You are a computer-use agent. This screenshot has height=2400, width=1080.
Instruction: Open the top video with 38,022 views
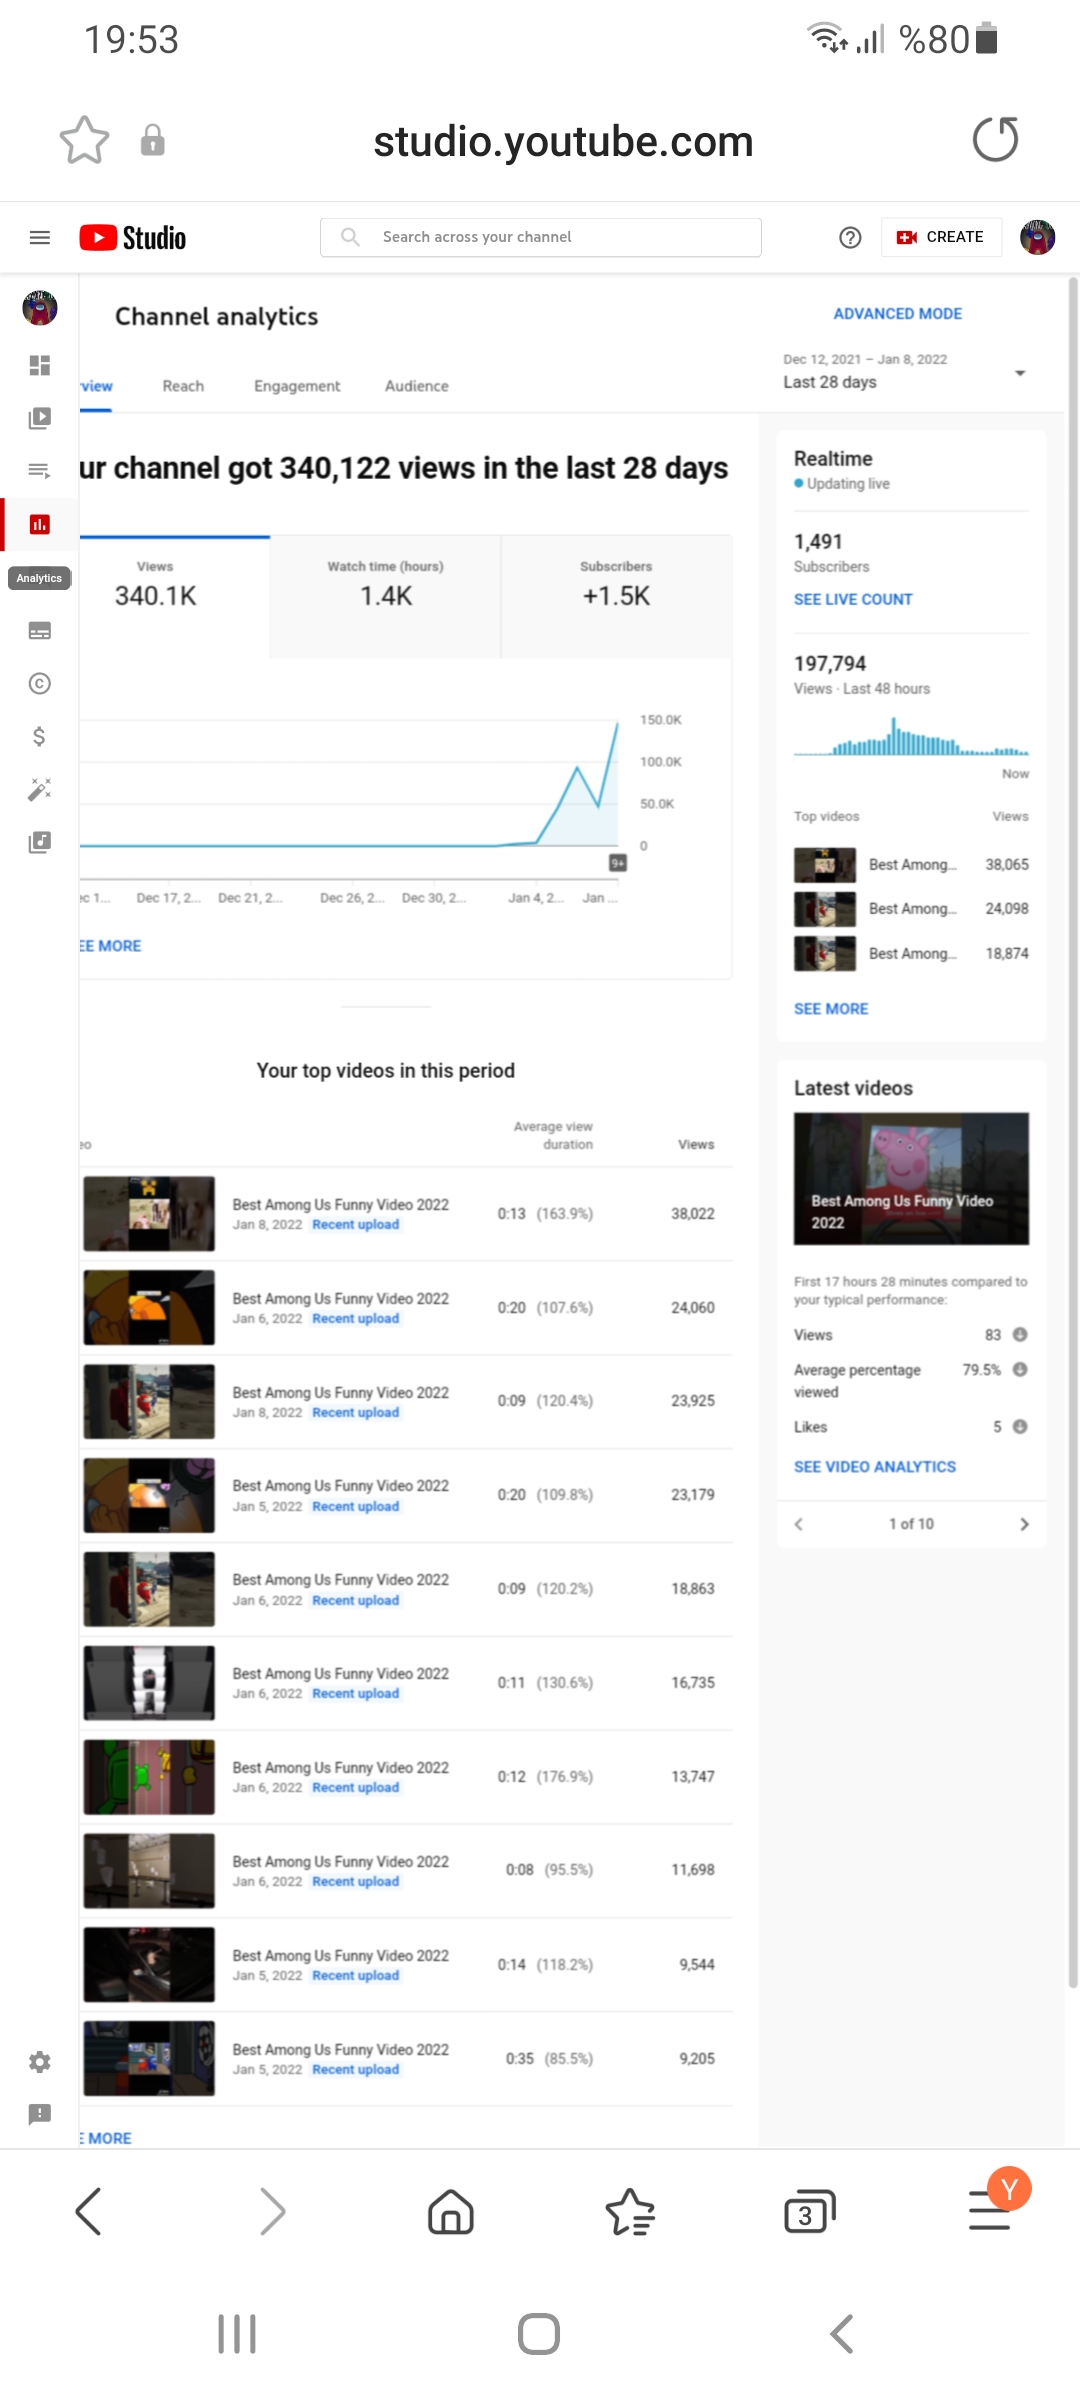(406, 1214)
